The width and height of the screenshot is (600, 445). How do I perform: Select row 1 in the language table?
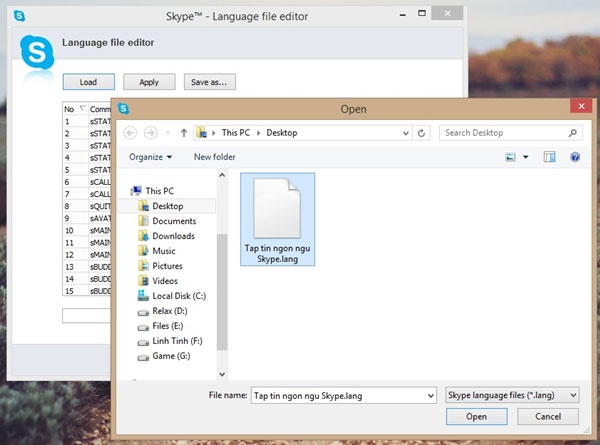[87, 121]
